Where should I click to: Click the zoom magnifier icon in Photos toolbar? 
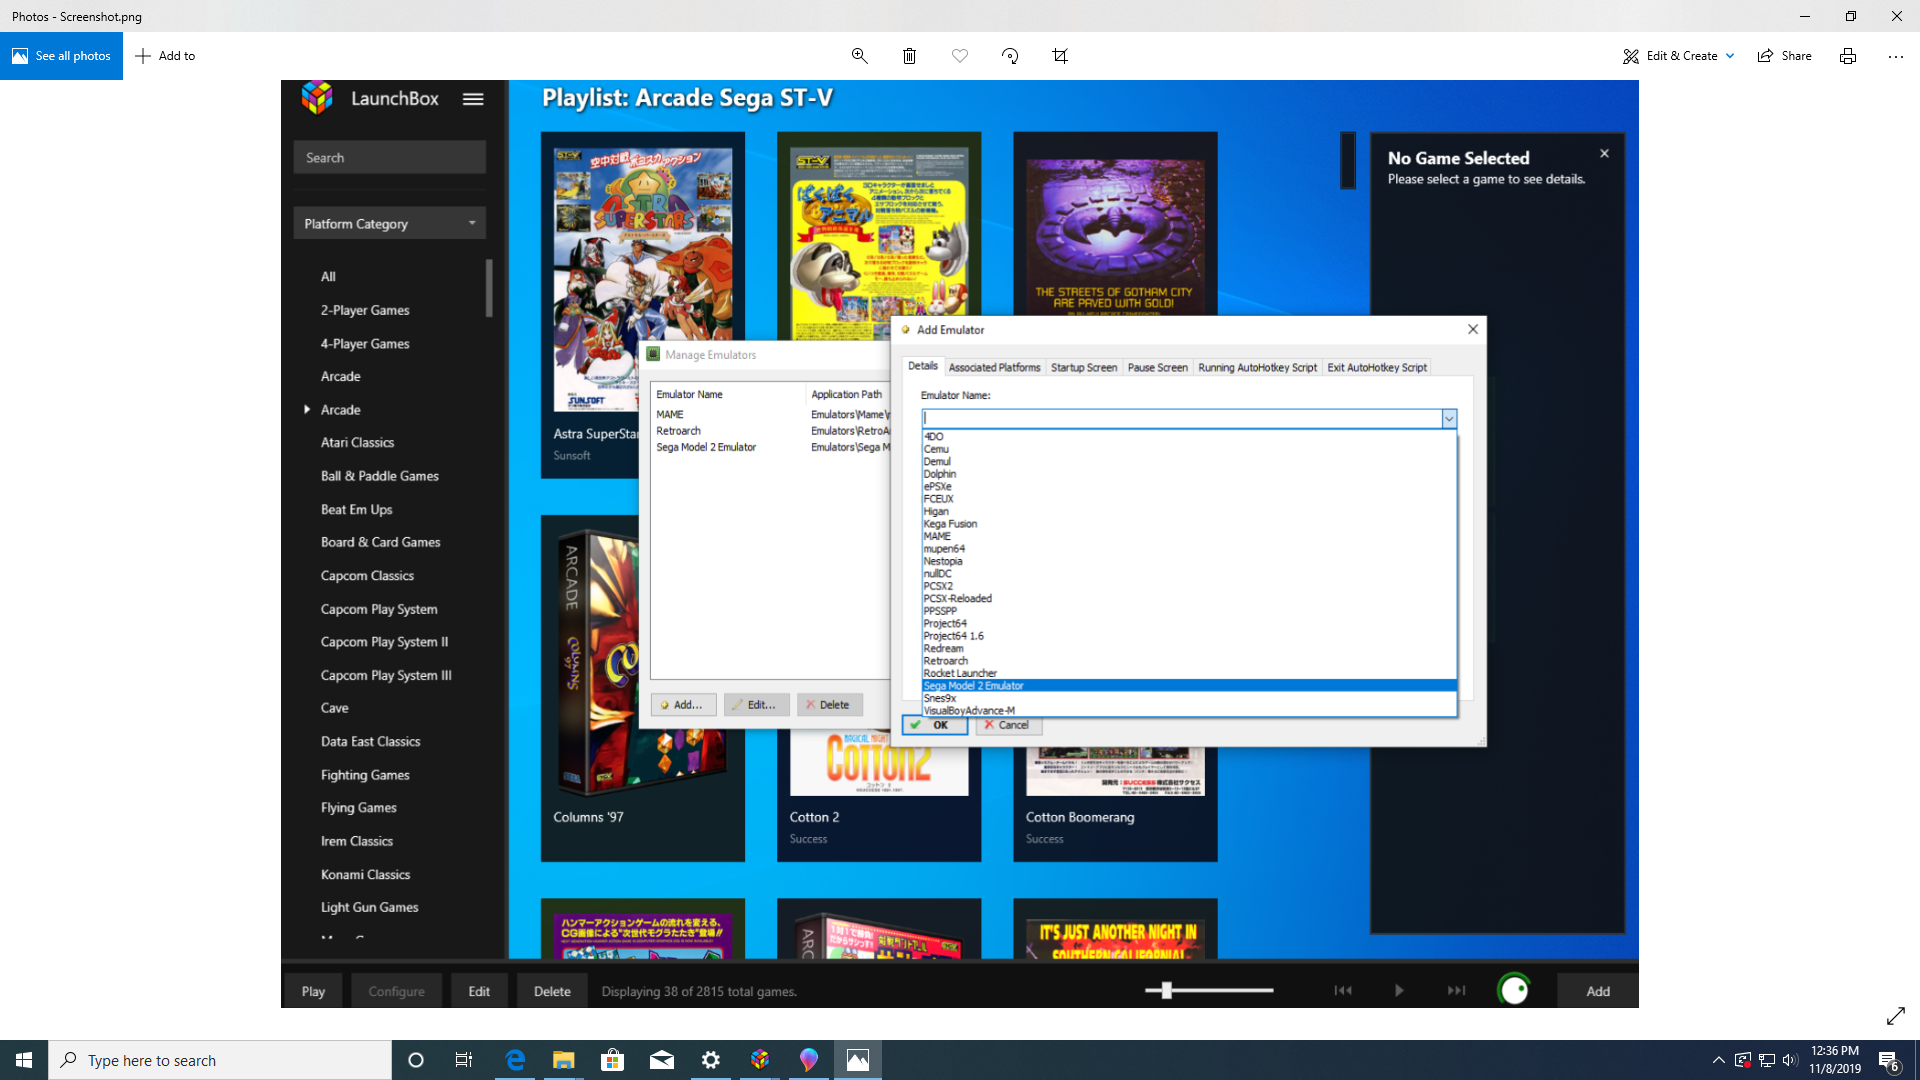pyautogui.click(x=859, y=56)
